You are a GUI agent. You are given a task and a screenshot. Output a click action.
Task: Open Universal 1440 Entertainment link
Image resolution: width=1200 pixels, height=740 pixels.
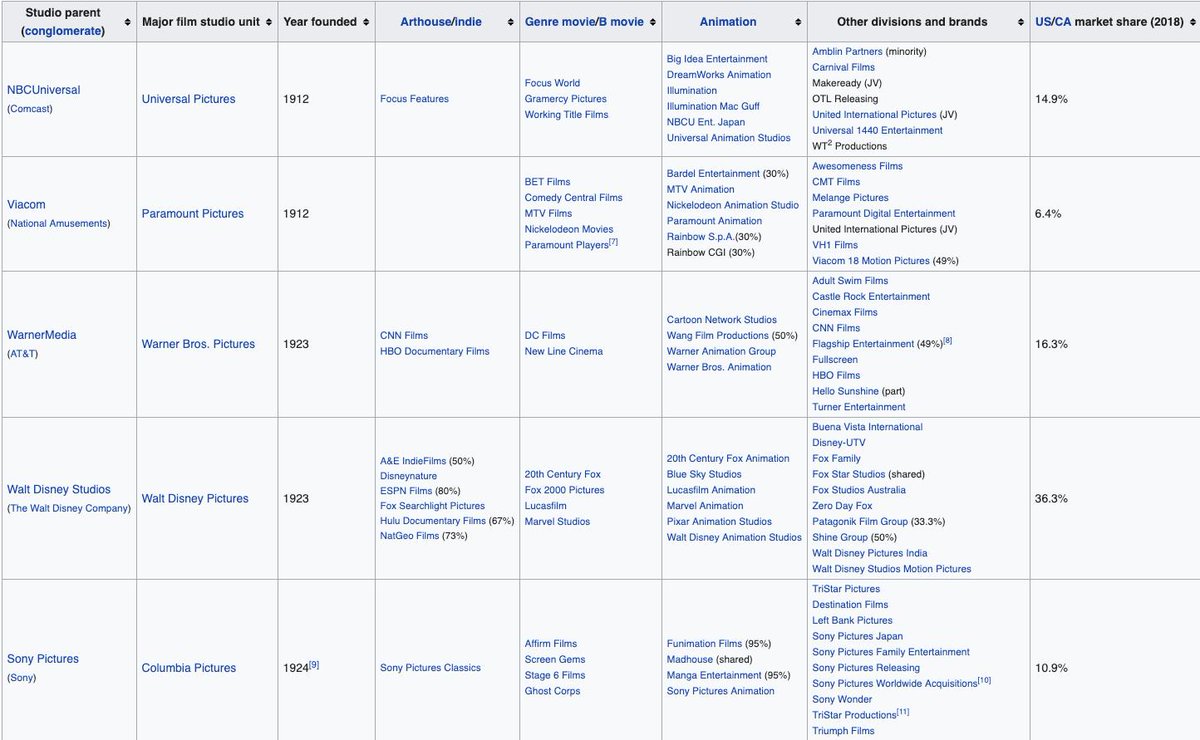877,130
